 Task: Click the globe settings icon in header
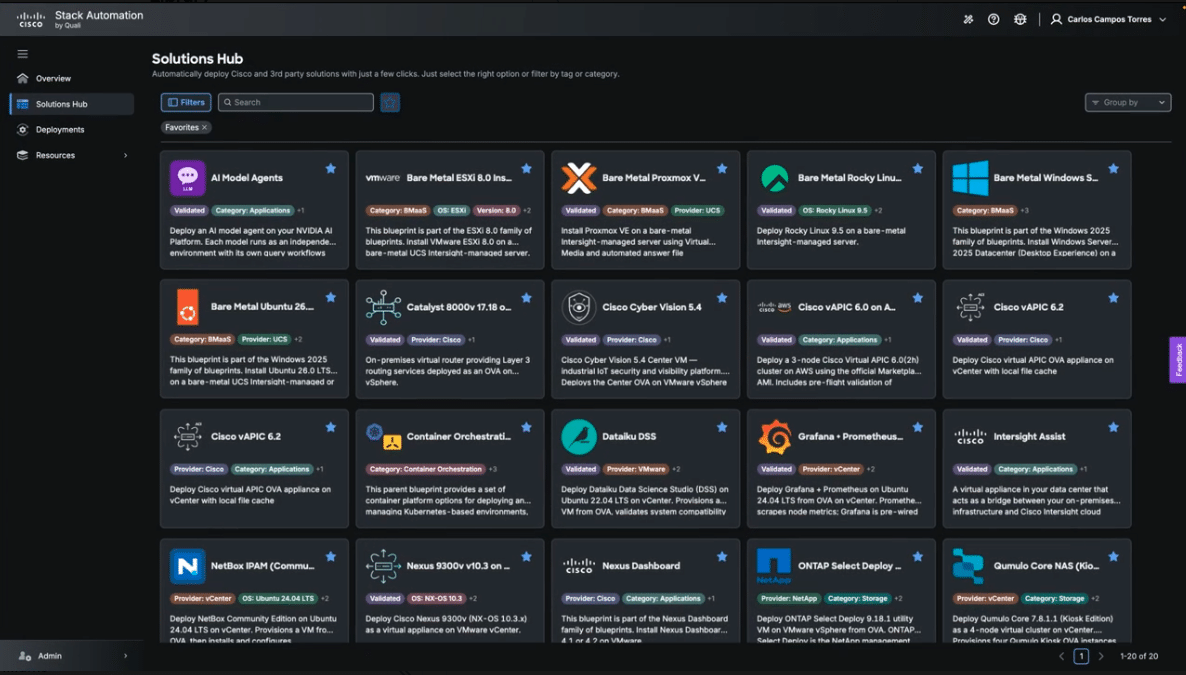1020,20
